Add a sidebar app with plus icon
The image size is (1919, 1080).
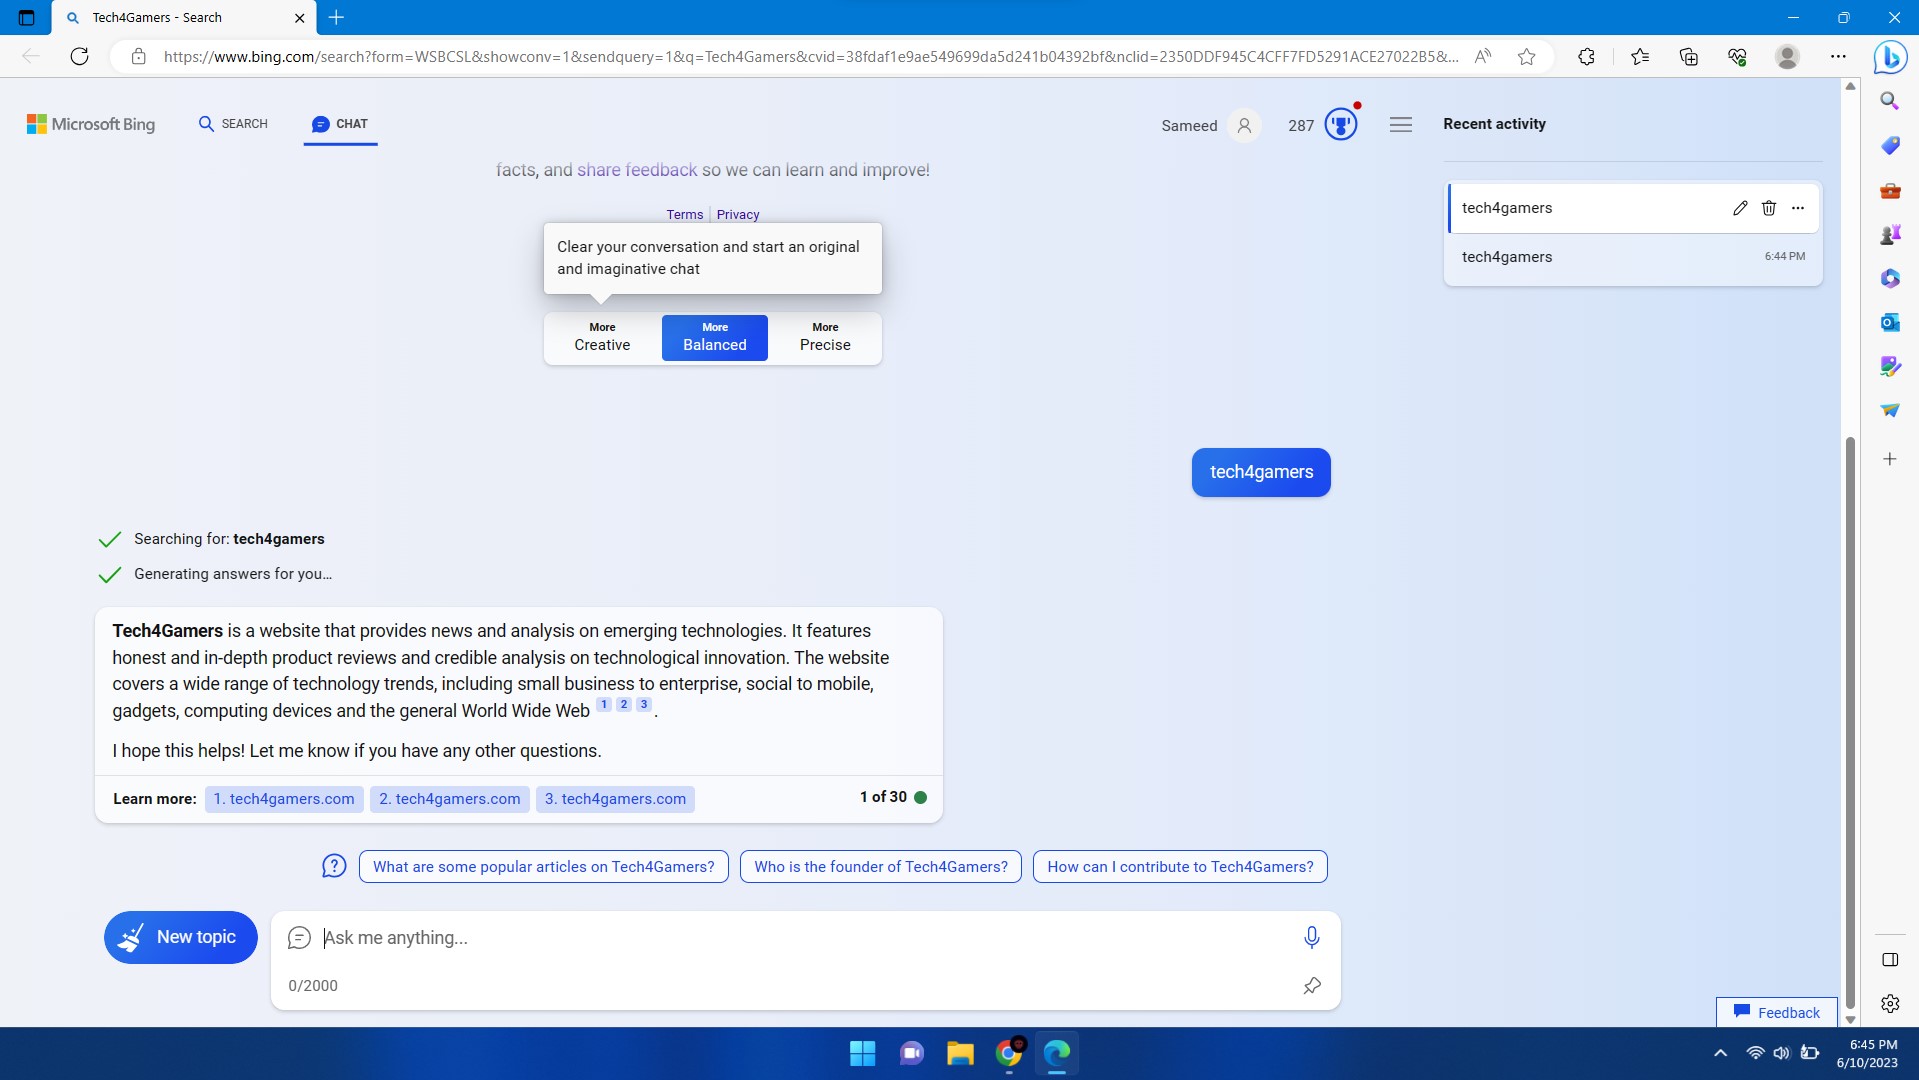1889,459
